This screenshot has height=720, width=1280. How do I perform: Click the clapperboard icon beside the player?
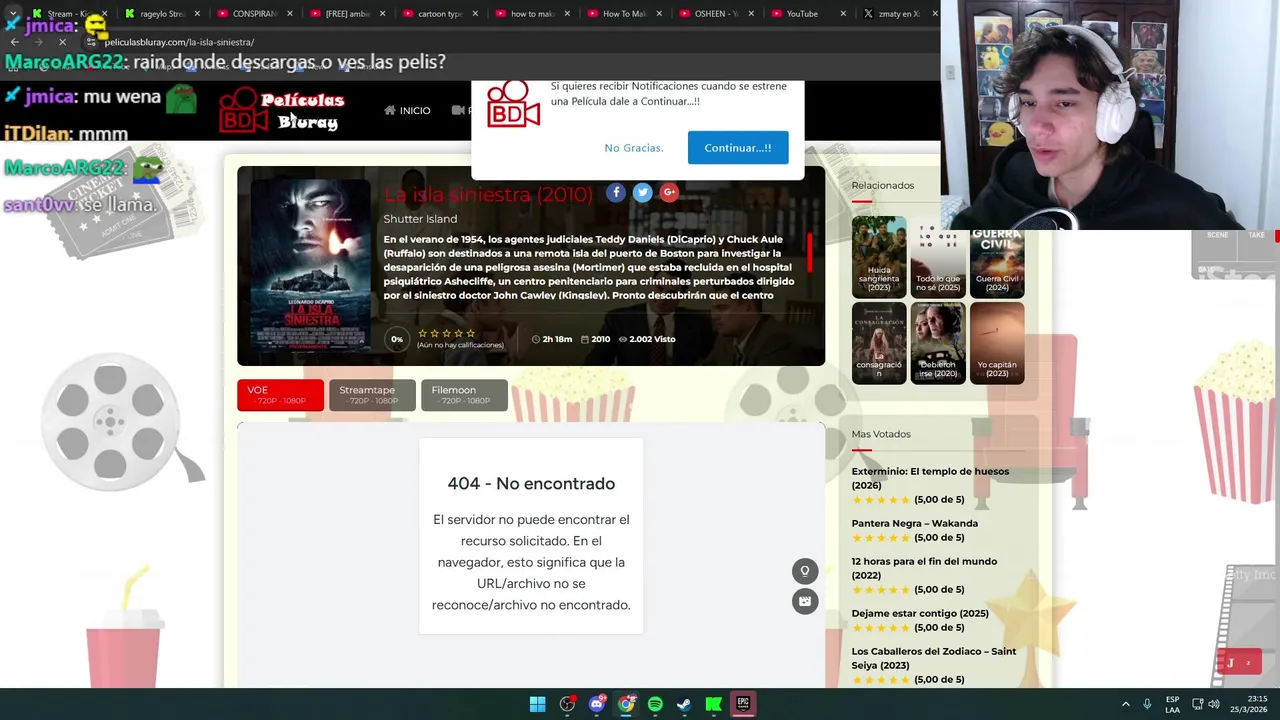pyautogui.click(x=805, y=601)
